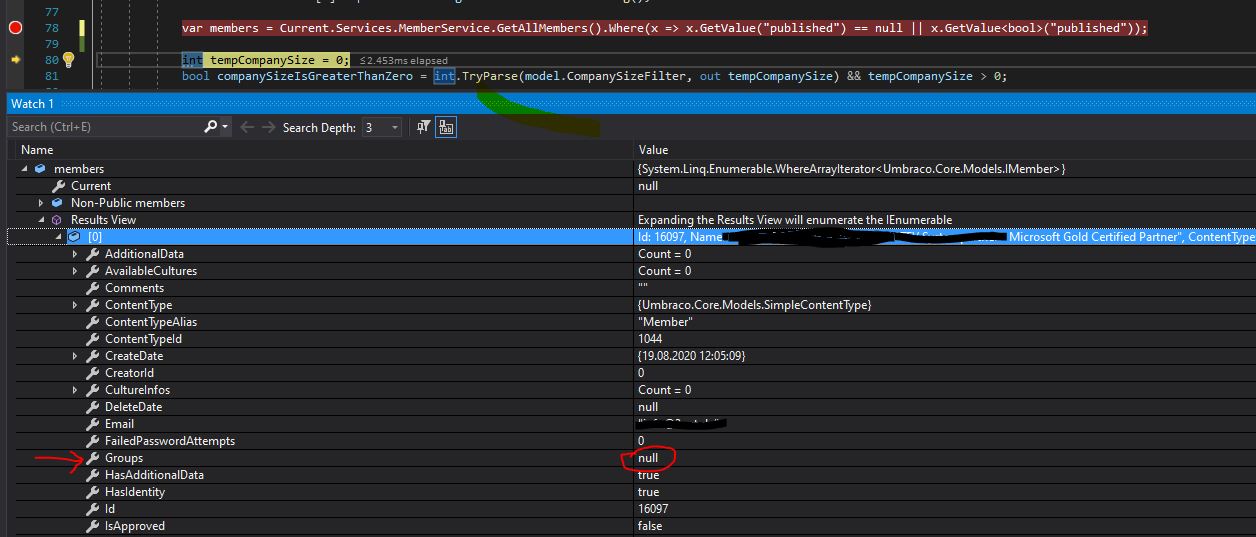Click 'TryParse' in code line 81
The image size is (1256, 537).
(489, 76)
